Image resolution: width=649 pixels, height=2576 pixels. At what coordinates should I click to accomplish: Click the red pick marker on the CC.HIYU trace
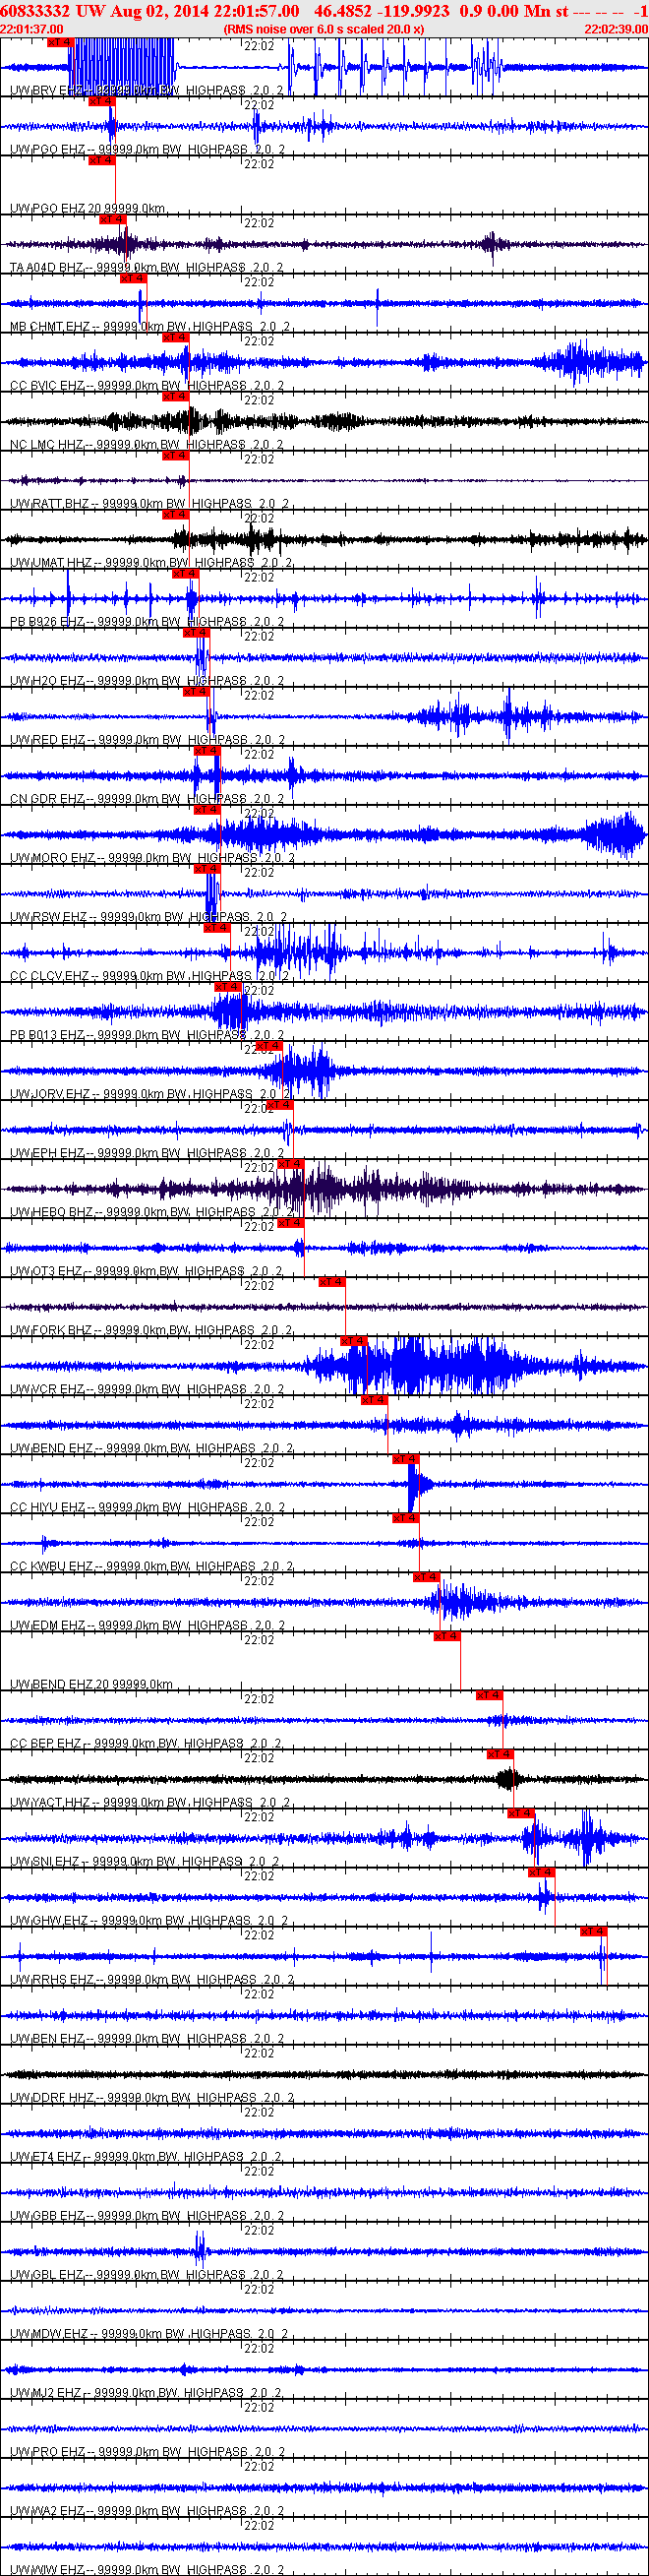click(405, 1459)
